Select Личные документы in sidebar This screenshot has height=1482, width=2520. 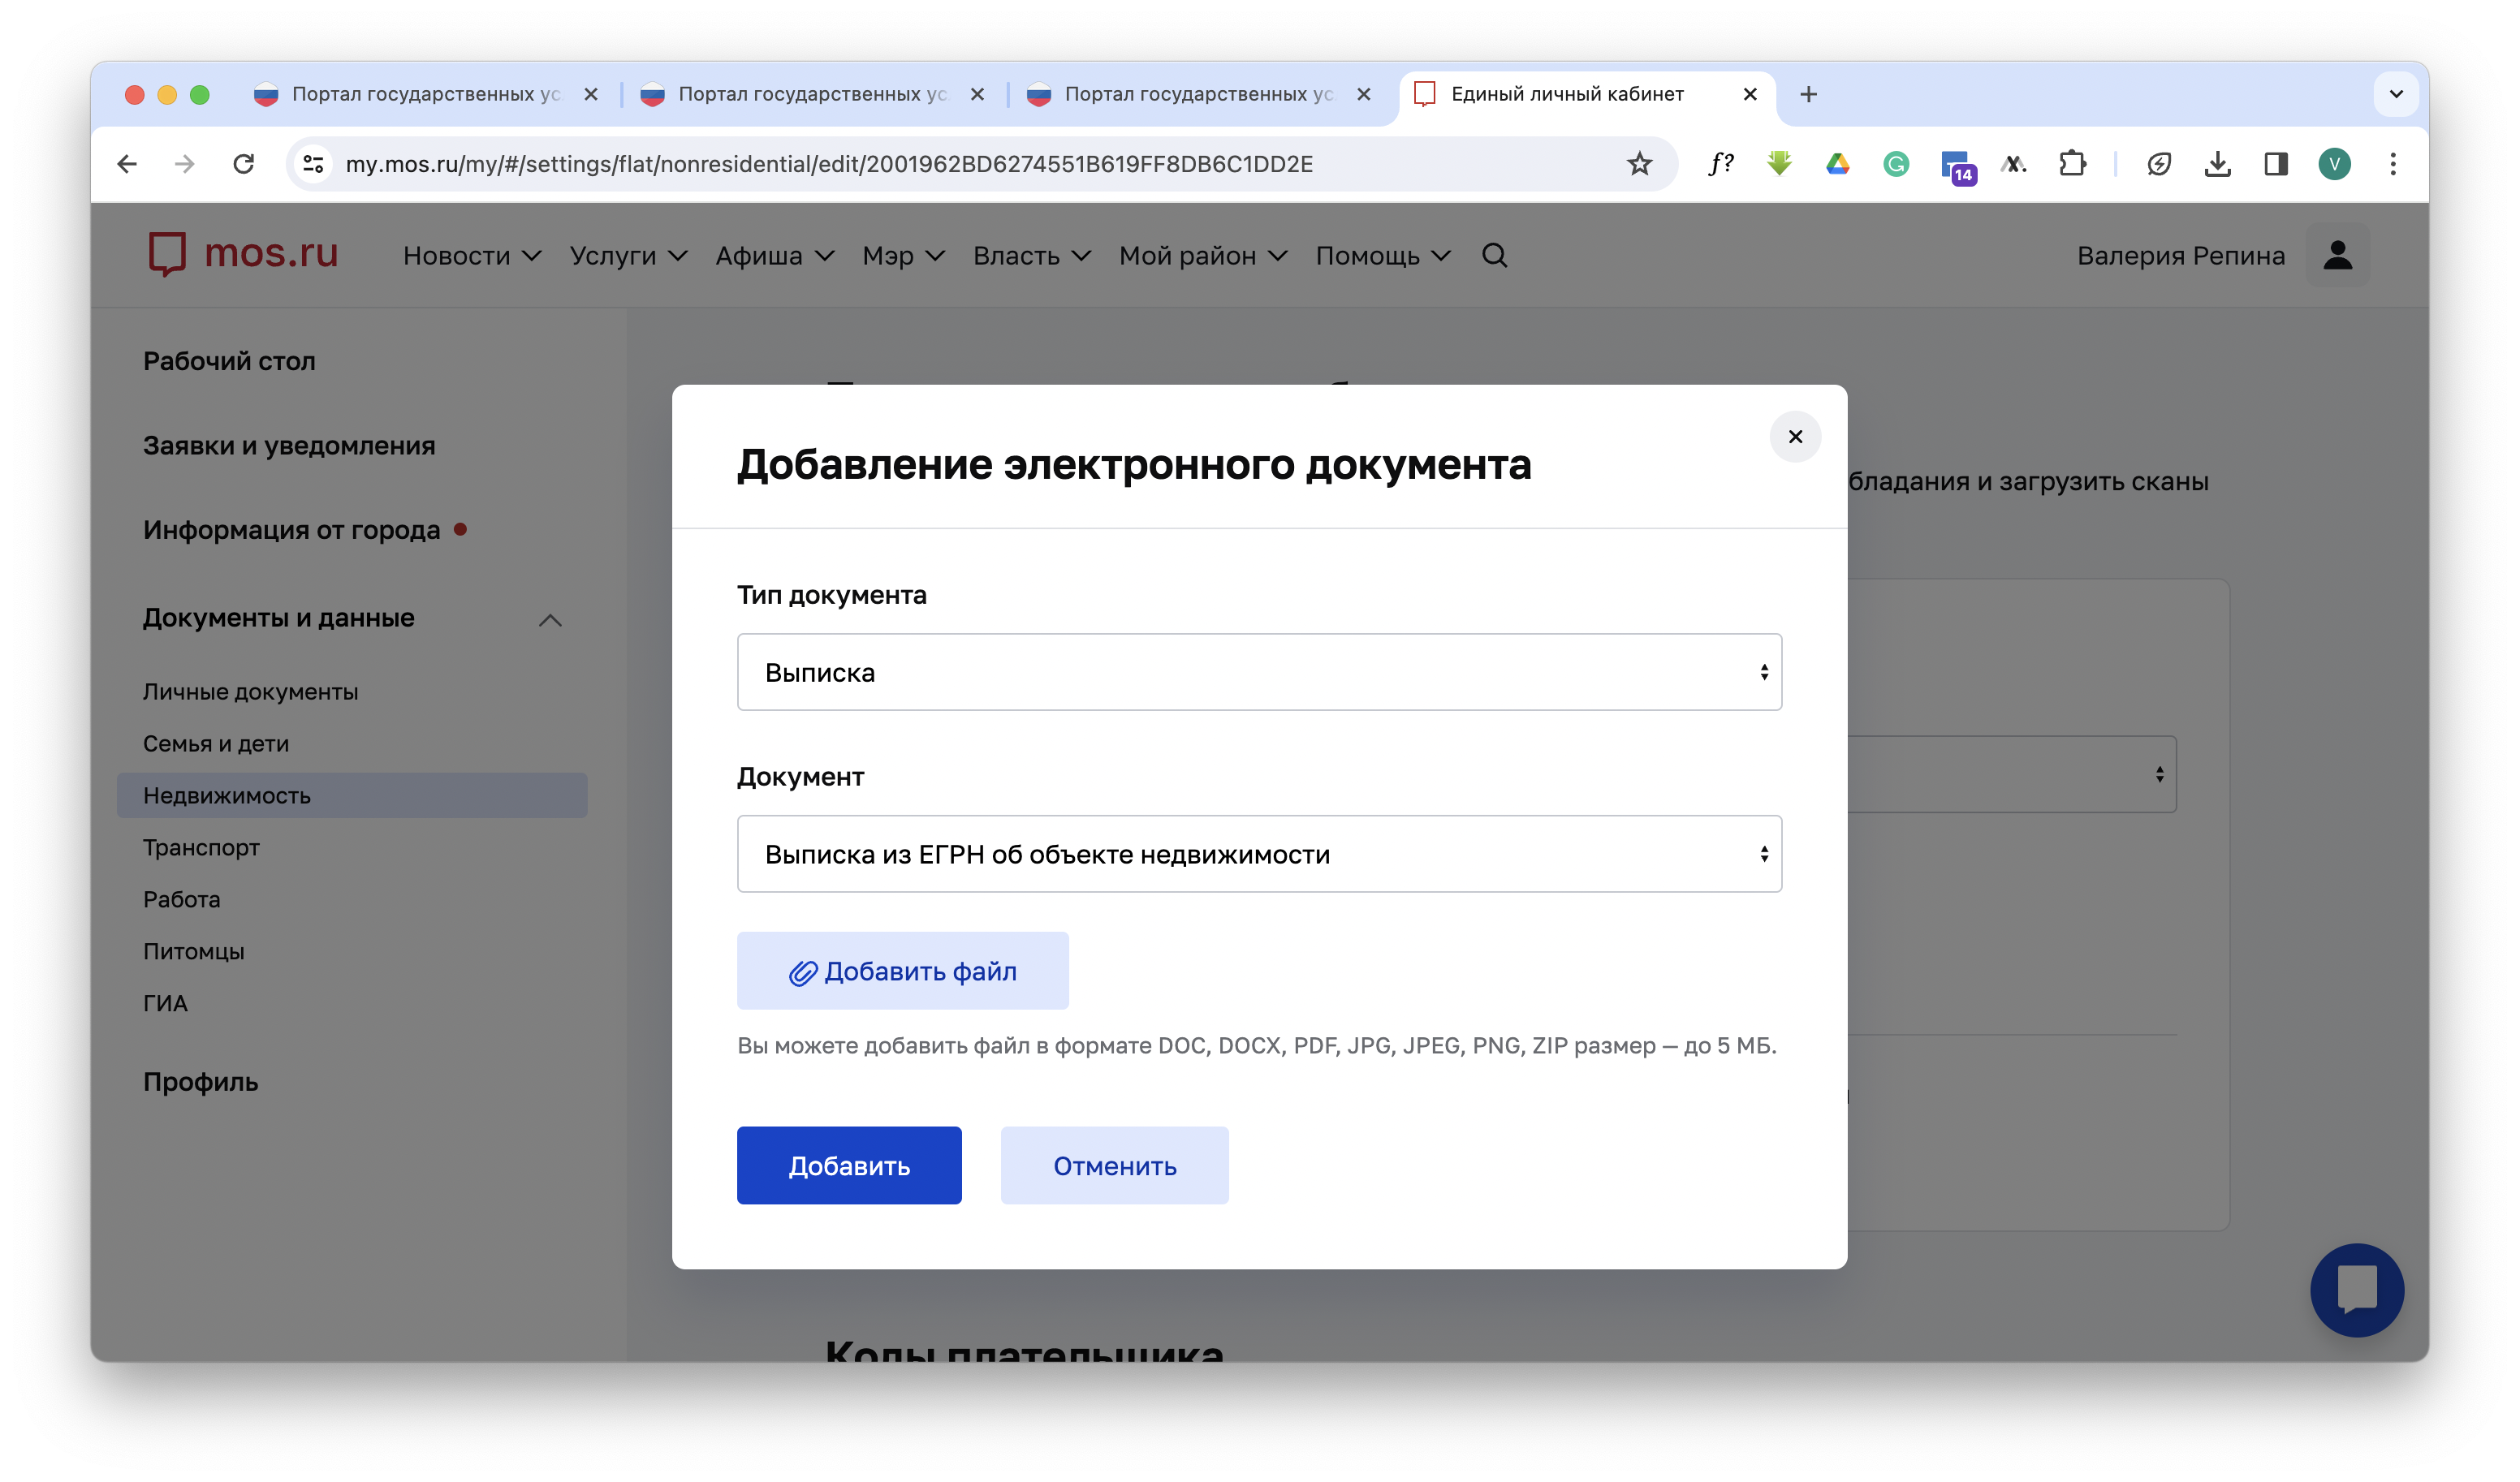click(x=250, y=692)
